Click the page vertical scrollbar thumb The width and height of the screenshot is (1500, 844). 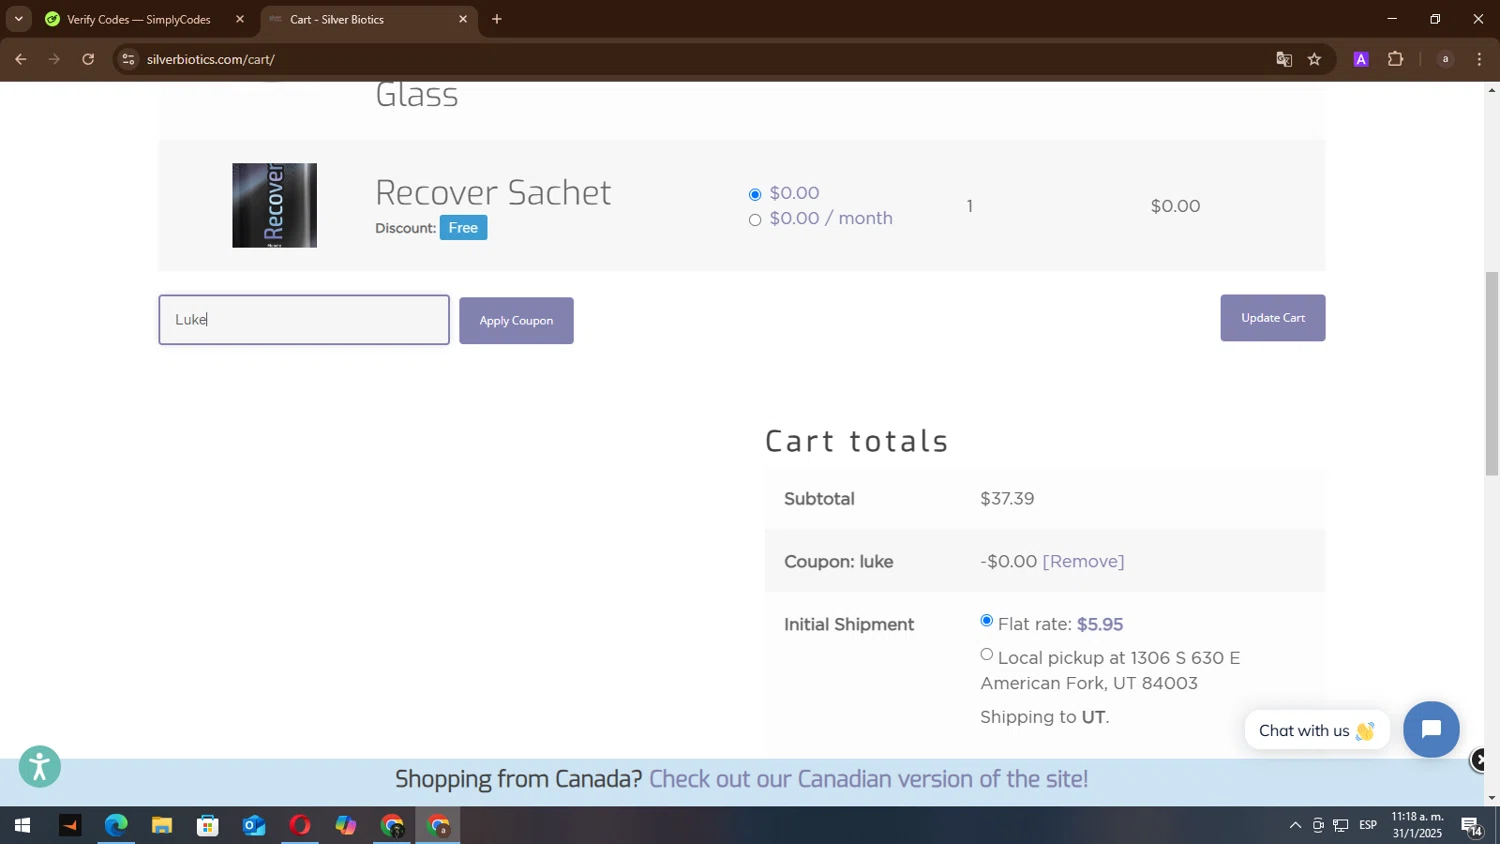[x=1492, y=373]
